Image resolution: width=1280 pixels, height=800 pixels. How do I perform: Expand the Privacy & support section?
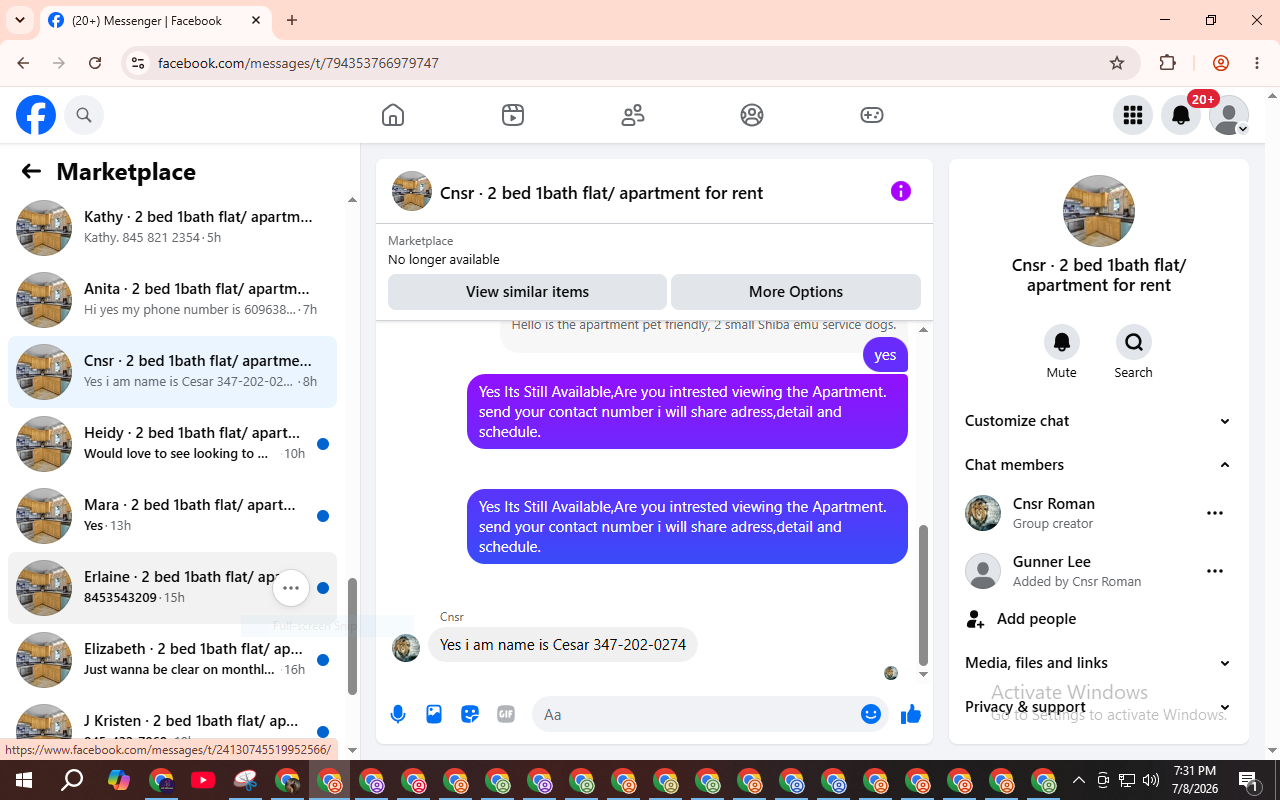click(x=1099, y=707)
